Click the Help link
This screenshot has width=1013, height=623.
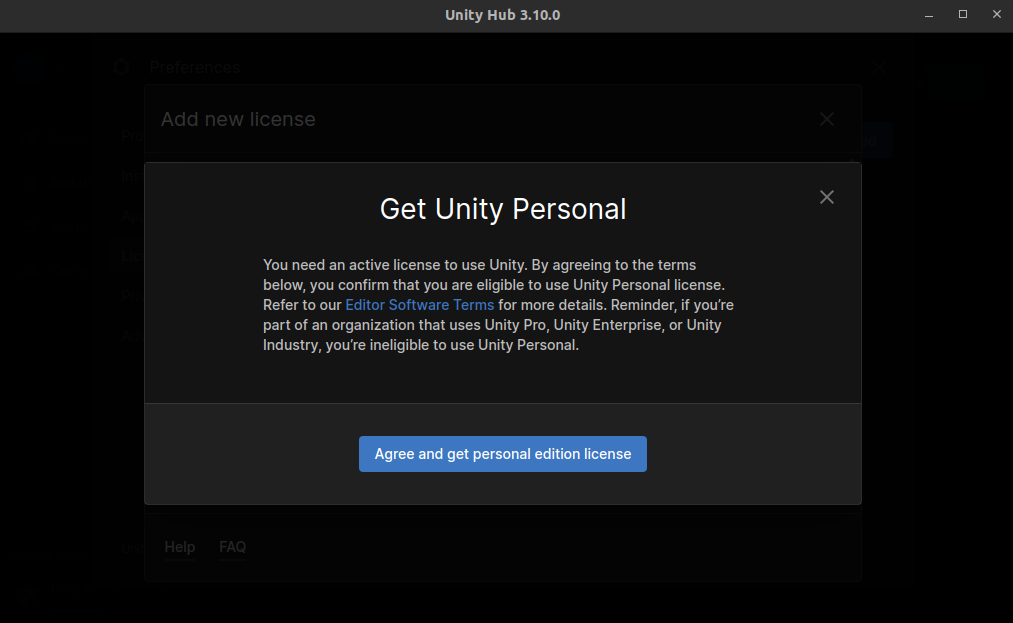179,547
